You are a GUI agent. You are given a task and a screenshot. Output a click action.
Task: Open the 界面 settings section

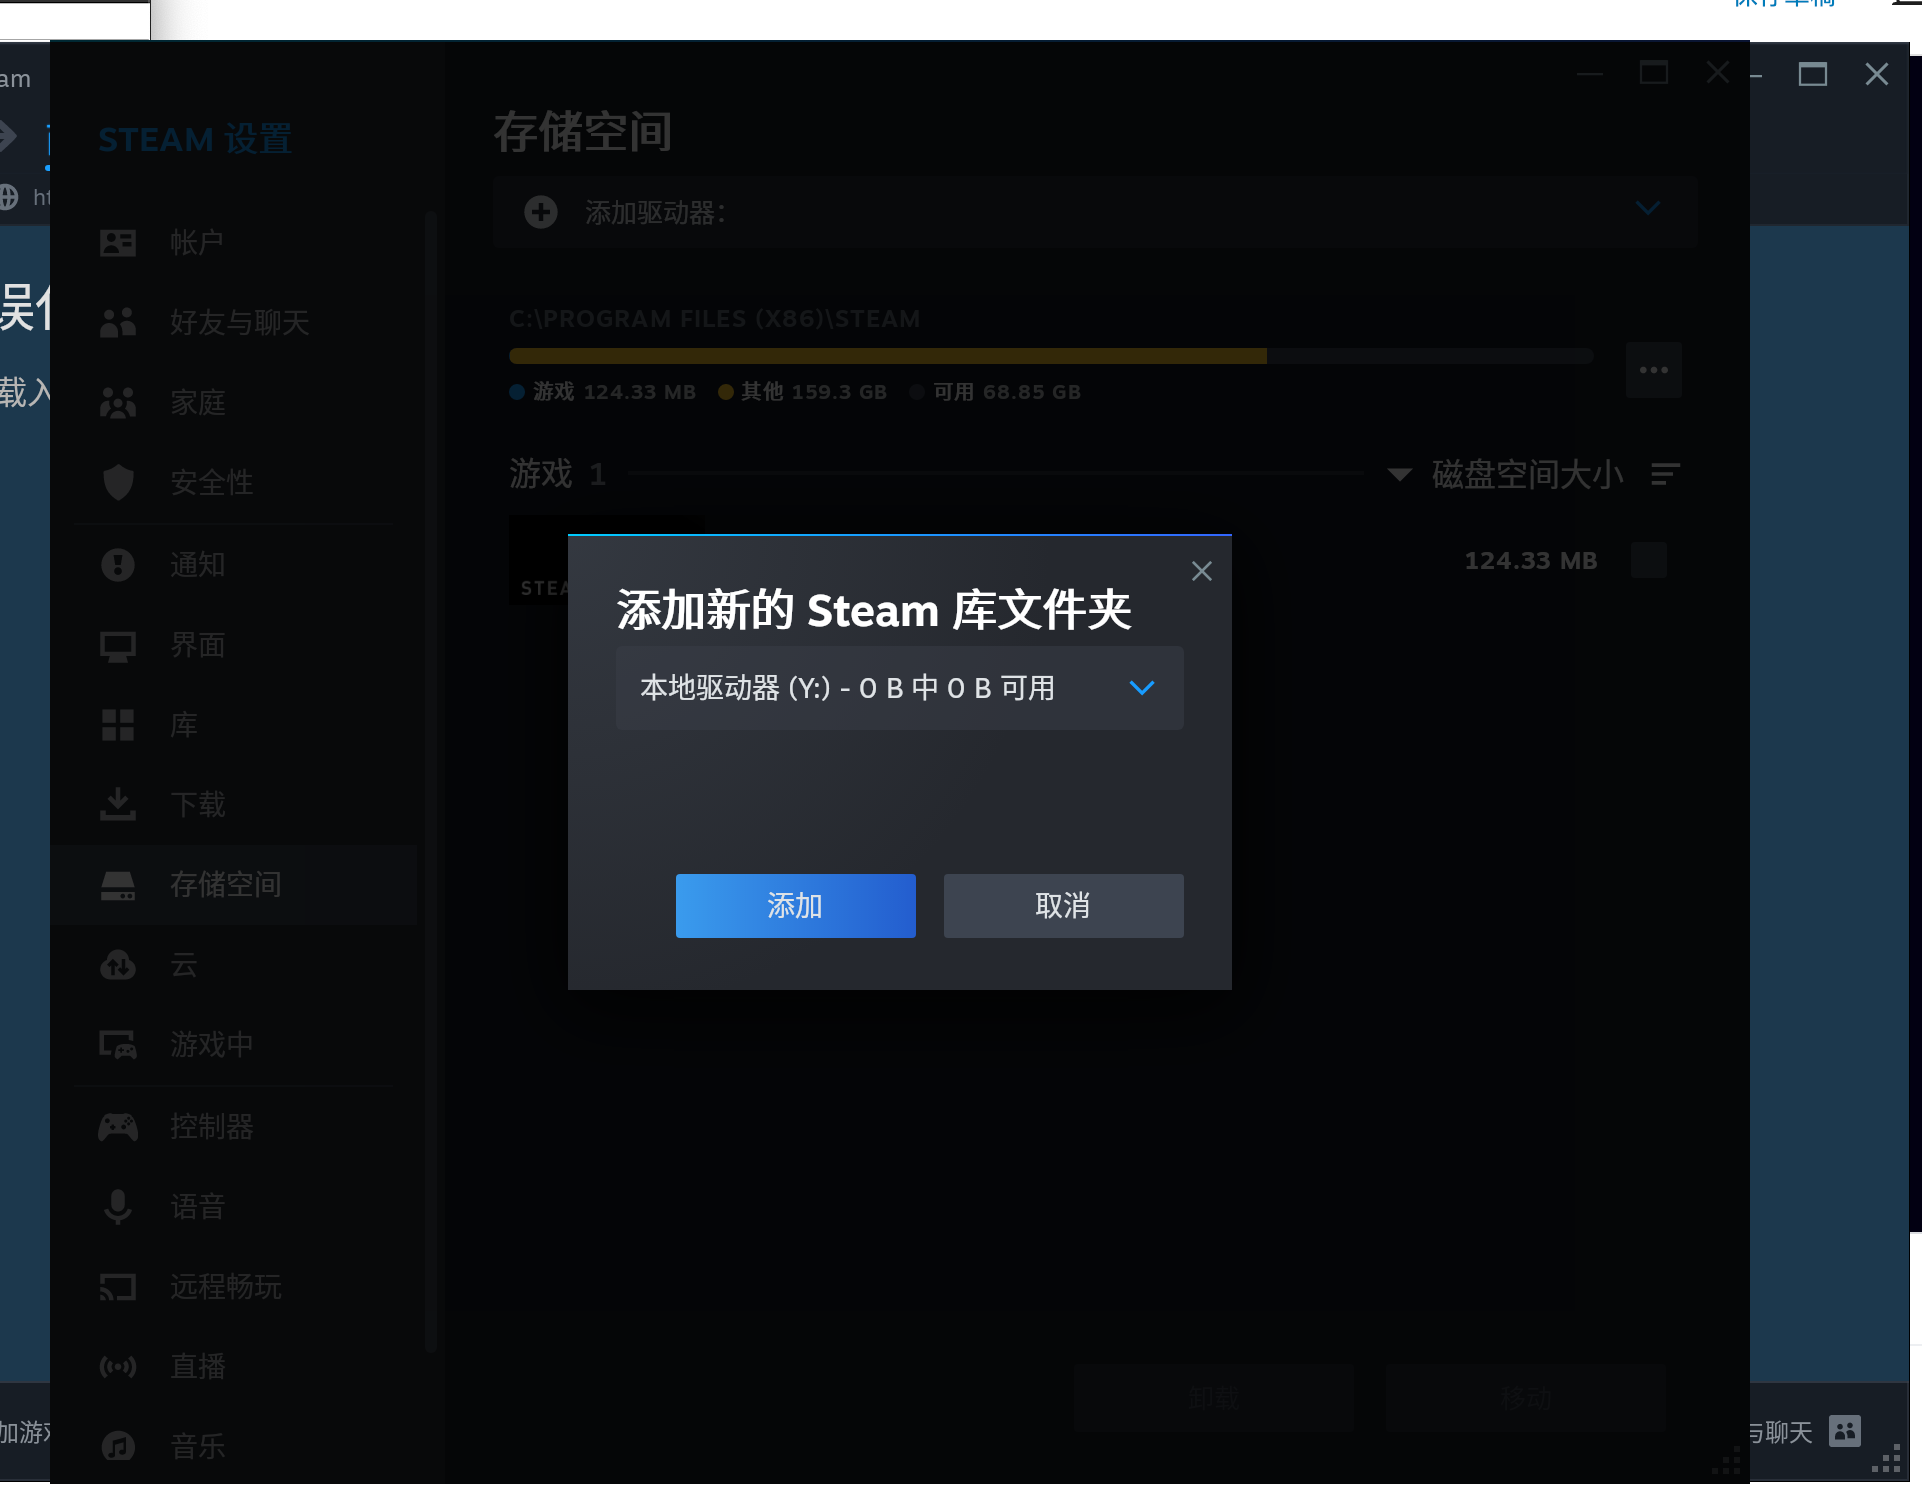pyautogui.click(x=198, y=645)
